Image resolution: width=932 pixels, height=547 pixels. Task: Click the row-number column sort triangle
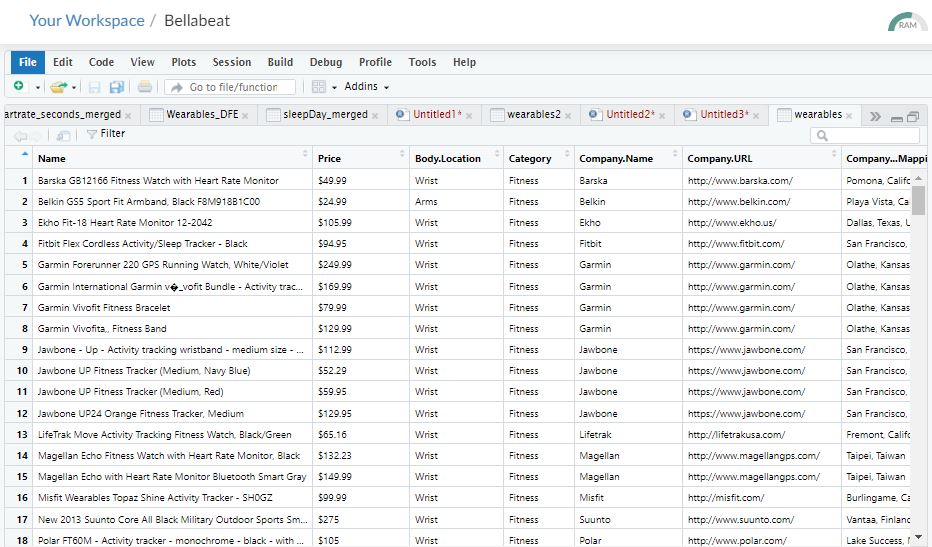pos(24,154)
